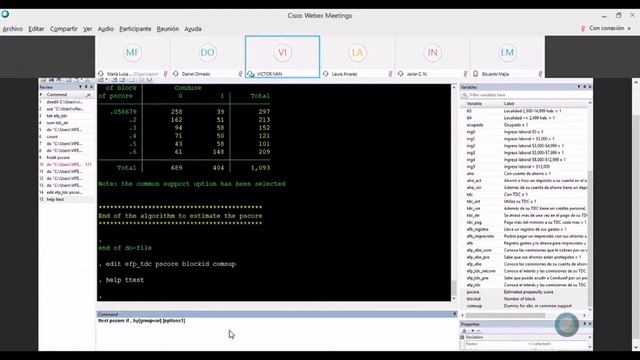The image size is (640, 360).
Task: Click headset icon next to Daniel Olmedo
Action: [176, 74]
